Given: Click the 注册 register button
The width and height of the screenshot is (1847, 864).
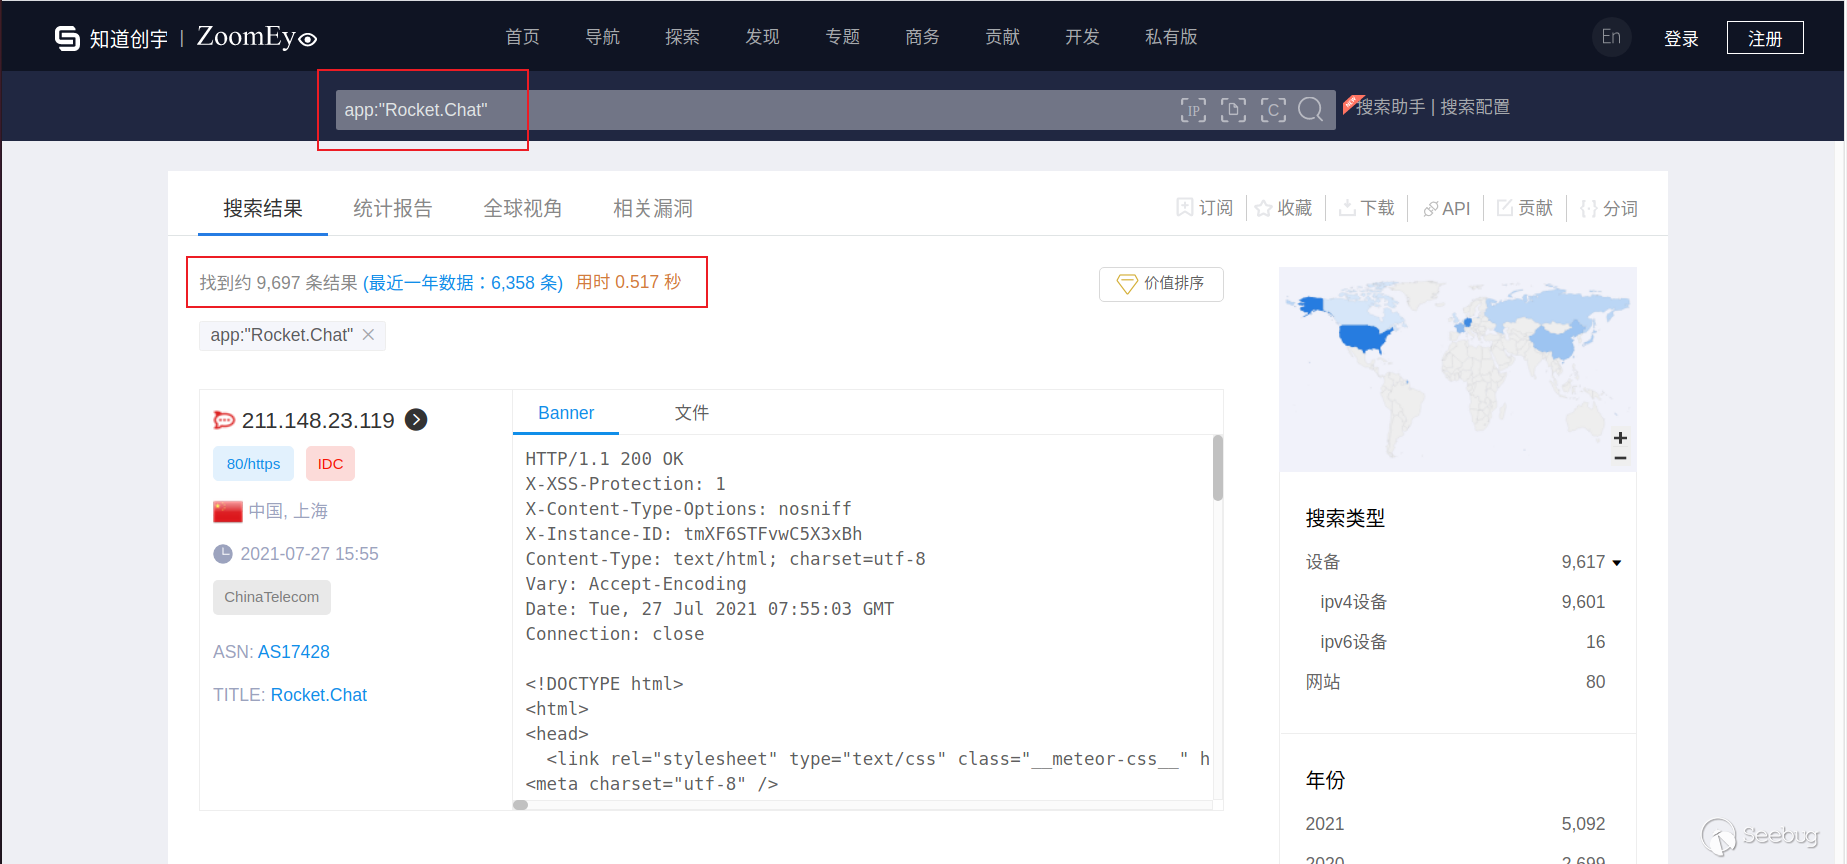Looking at the screenshot, I should 1765,38.
